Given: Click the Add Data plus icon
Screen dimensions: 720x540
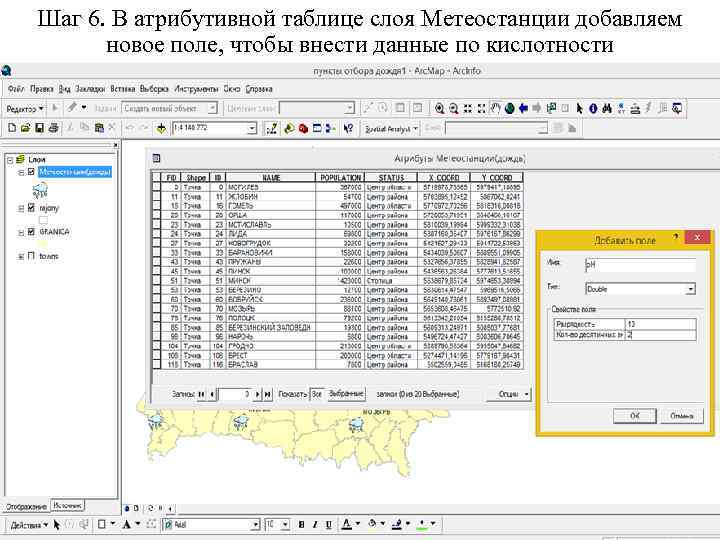Looking at the screenshot, I should pos(160,128).
